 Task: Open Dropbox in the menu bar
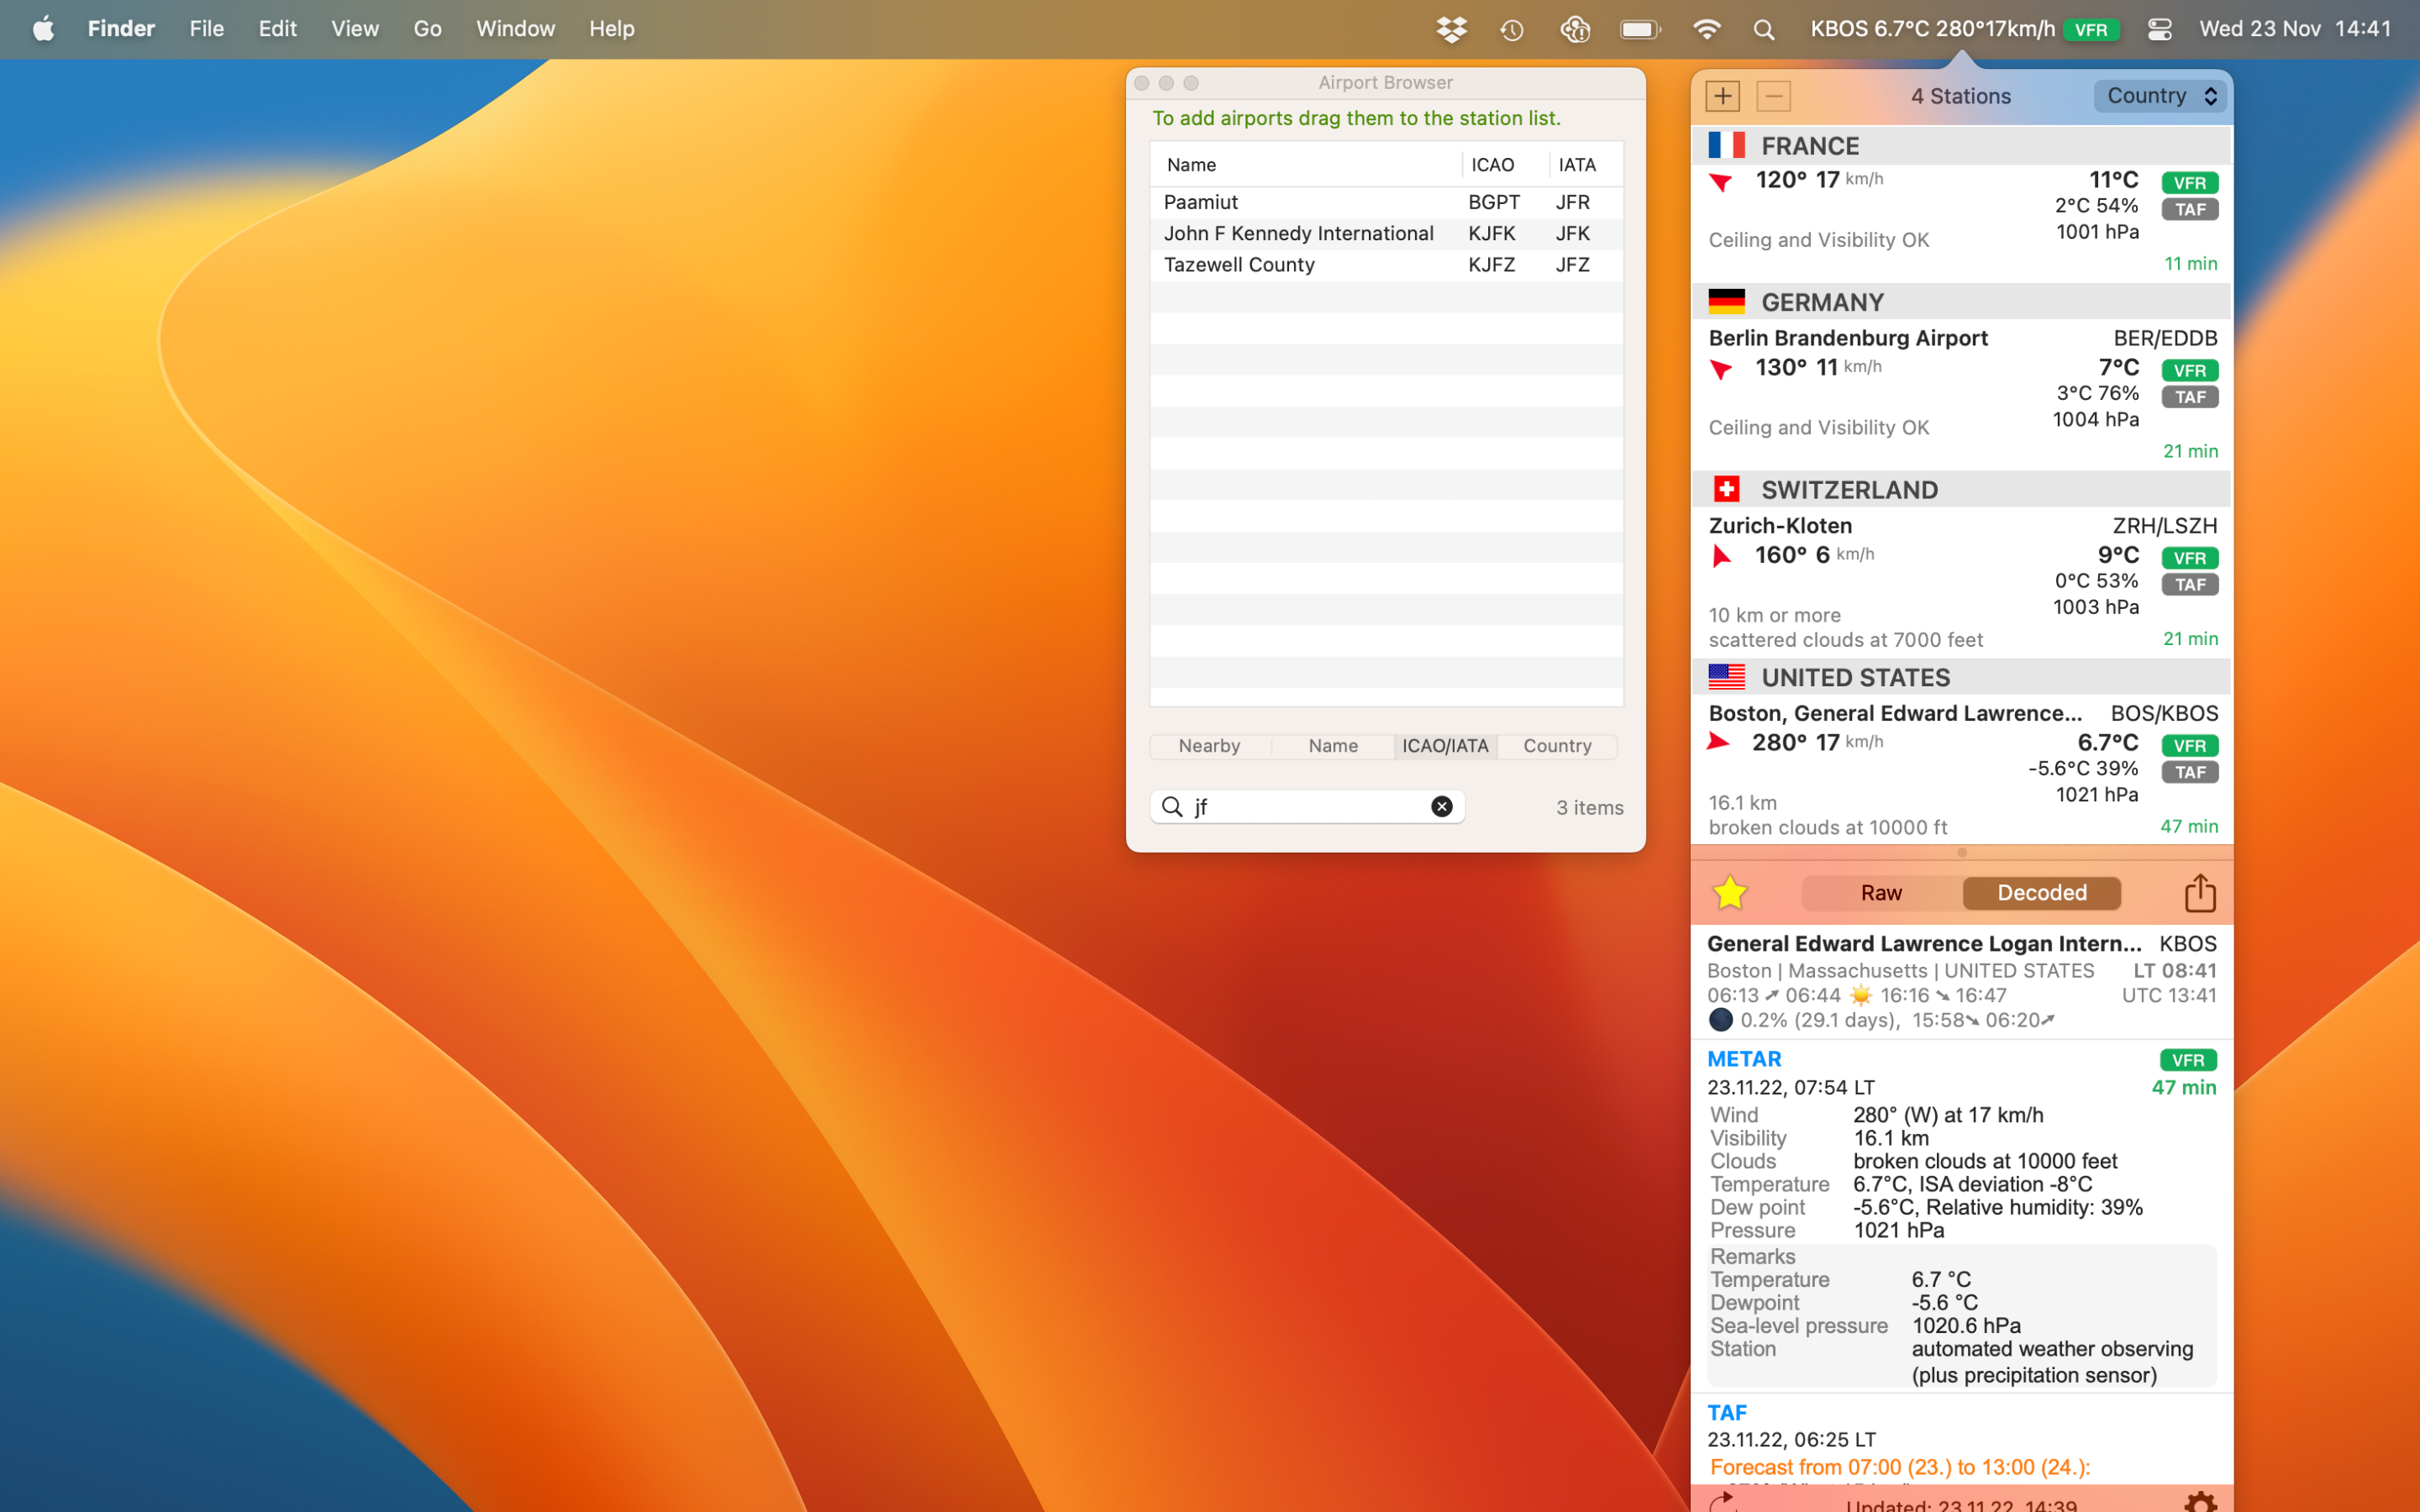tap(1451, 29)
